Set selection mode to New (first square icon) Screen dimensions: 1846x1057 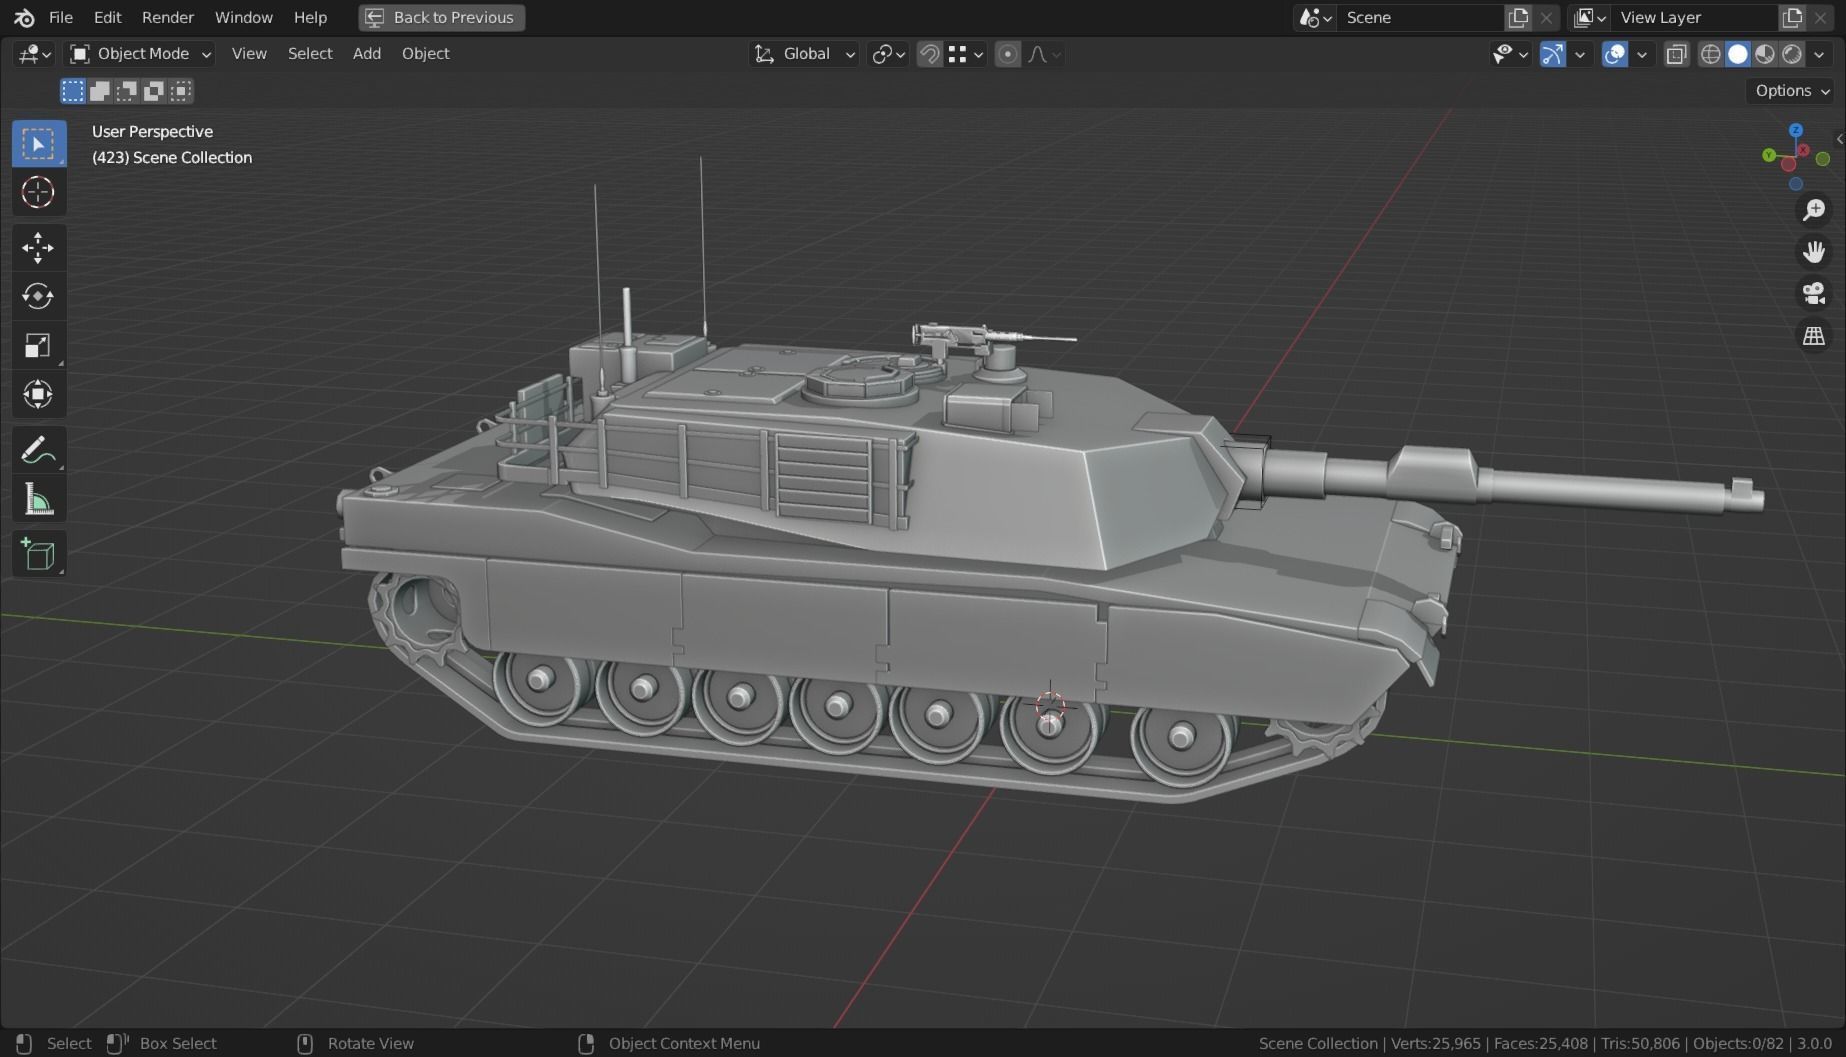coord(72,91)
